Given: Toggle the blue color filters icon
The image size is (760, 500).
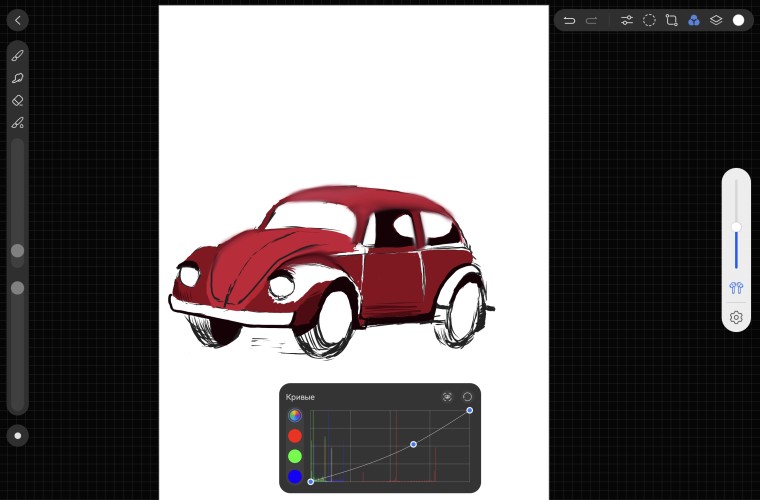Looking at the screenshot, I should 694,20.
